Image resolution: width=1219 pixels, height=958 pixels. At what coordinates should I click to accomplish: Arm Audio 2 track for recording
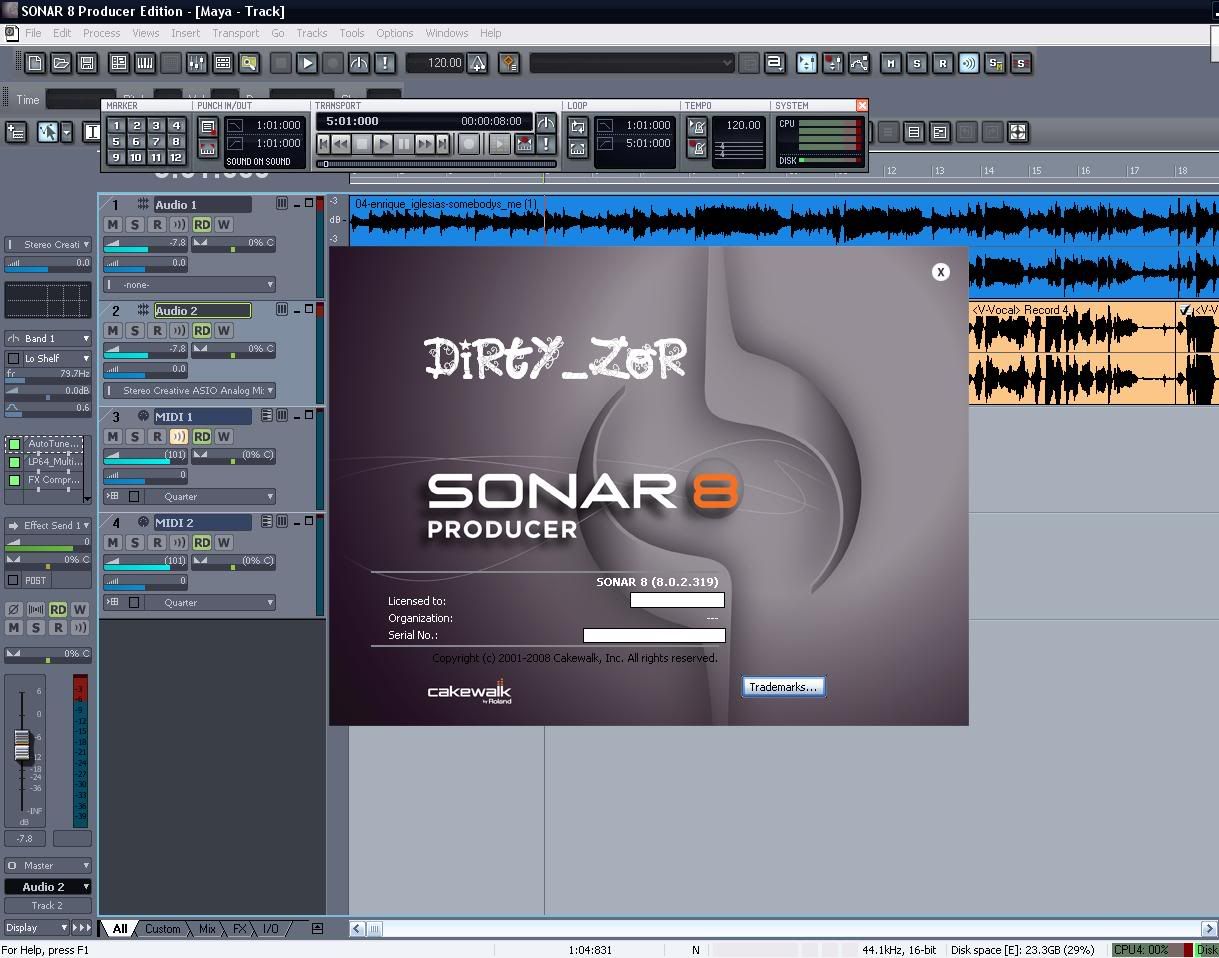pyautogui.click(x=157, y=331)
